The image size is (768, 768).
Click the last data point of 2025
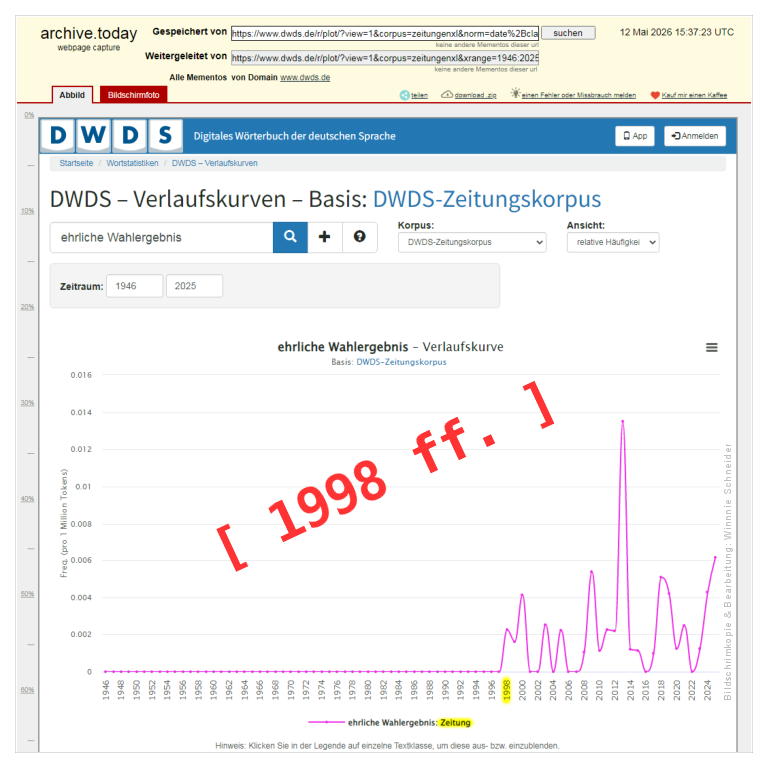coord(715,557)
